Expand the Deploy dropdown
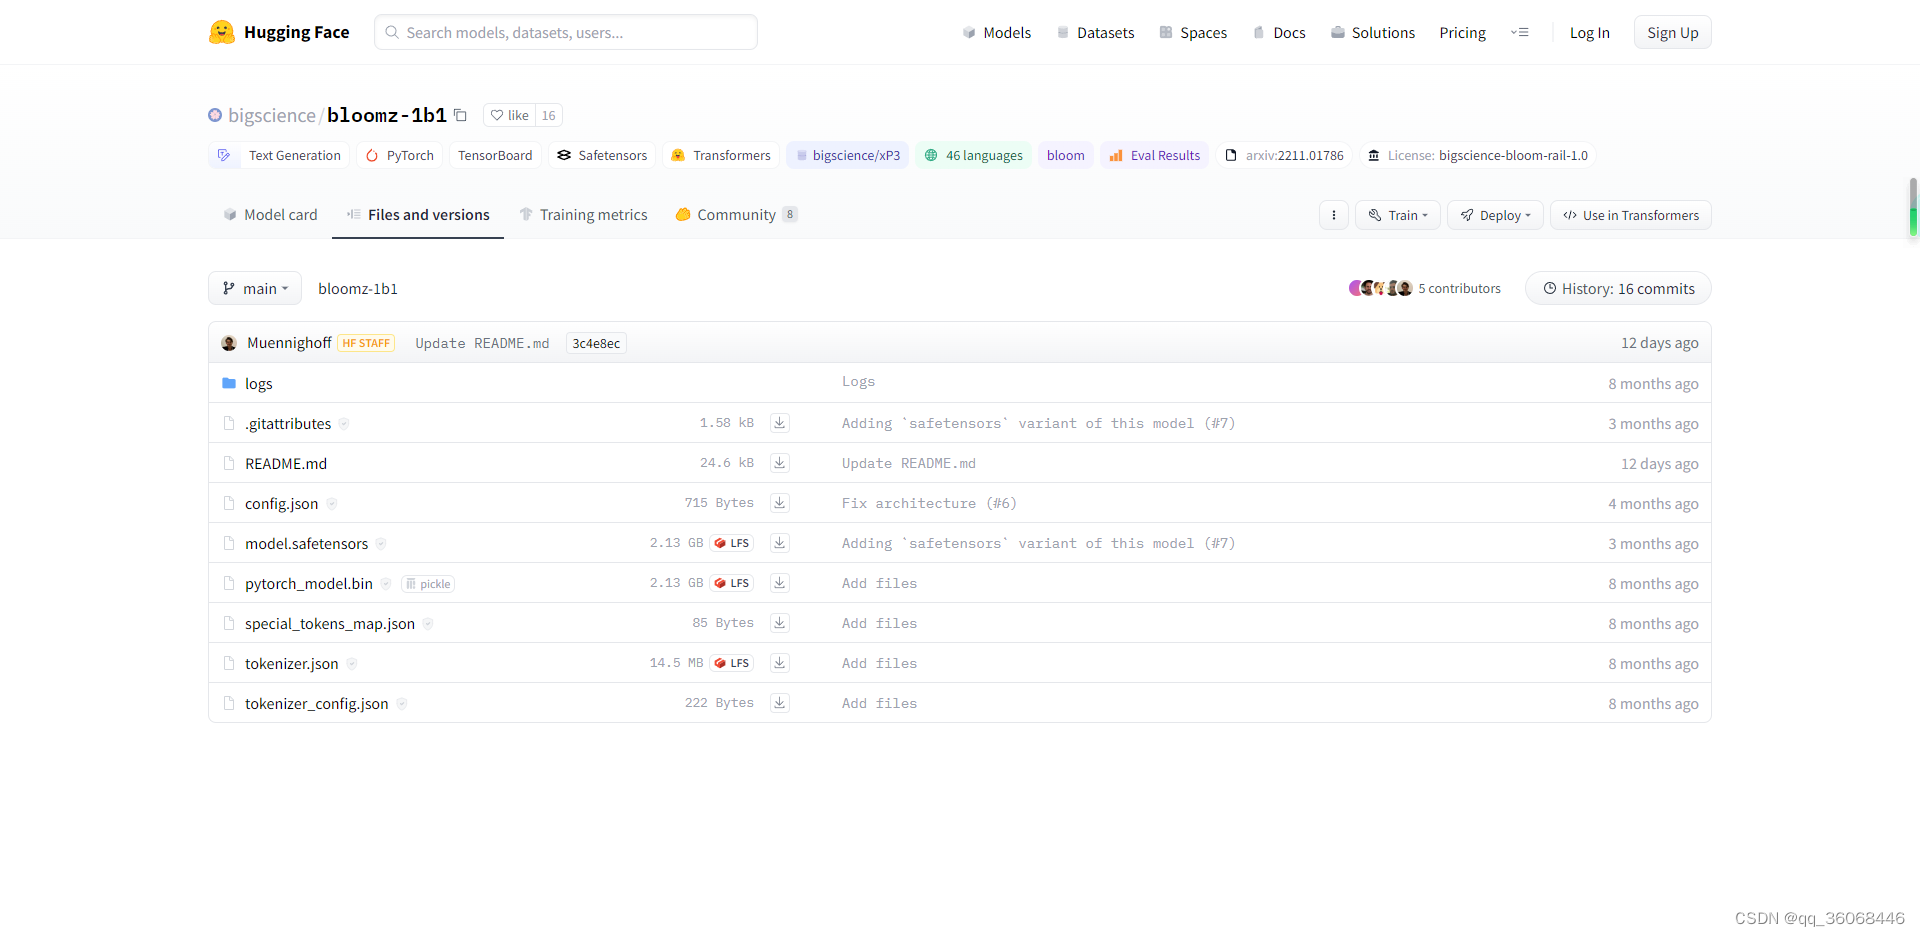The width and height of the screenshot is (1920, 936). point(1495,215)
